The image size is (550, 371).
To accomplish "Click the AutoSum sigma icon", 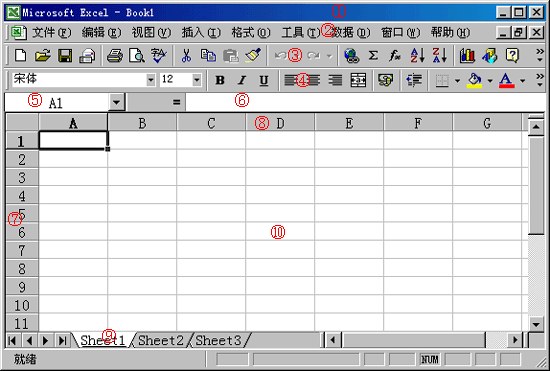I will point(373,55).
